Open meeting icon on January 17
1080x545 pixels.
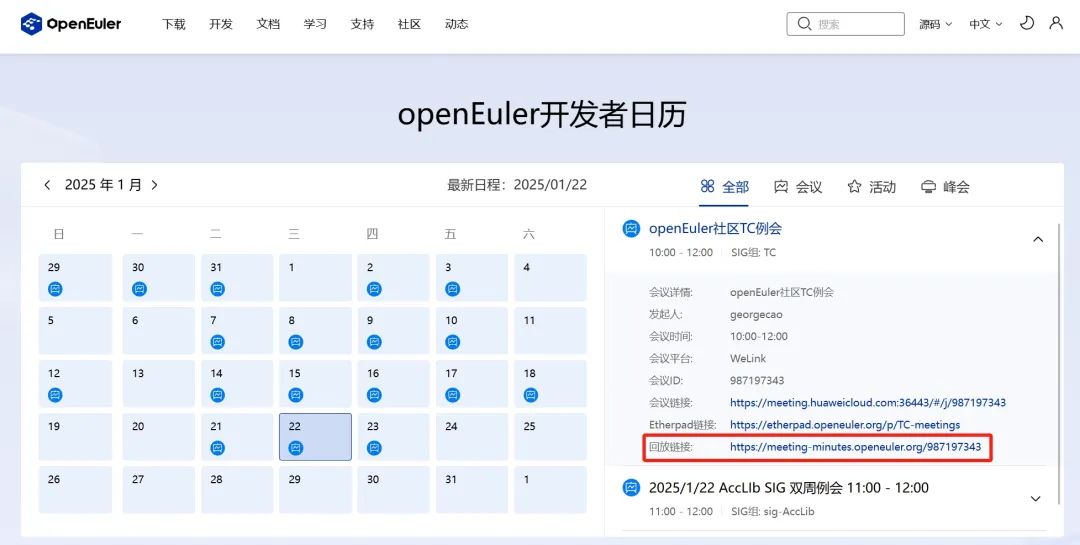click(x=453, y=395)
